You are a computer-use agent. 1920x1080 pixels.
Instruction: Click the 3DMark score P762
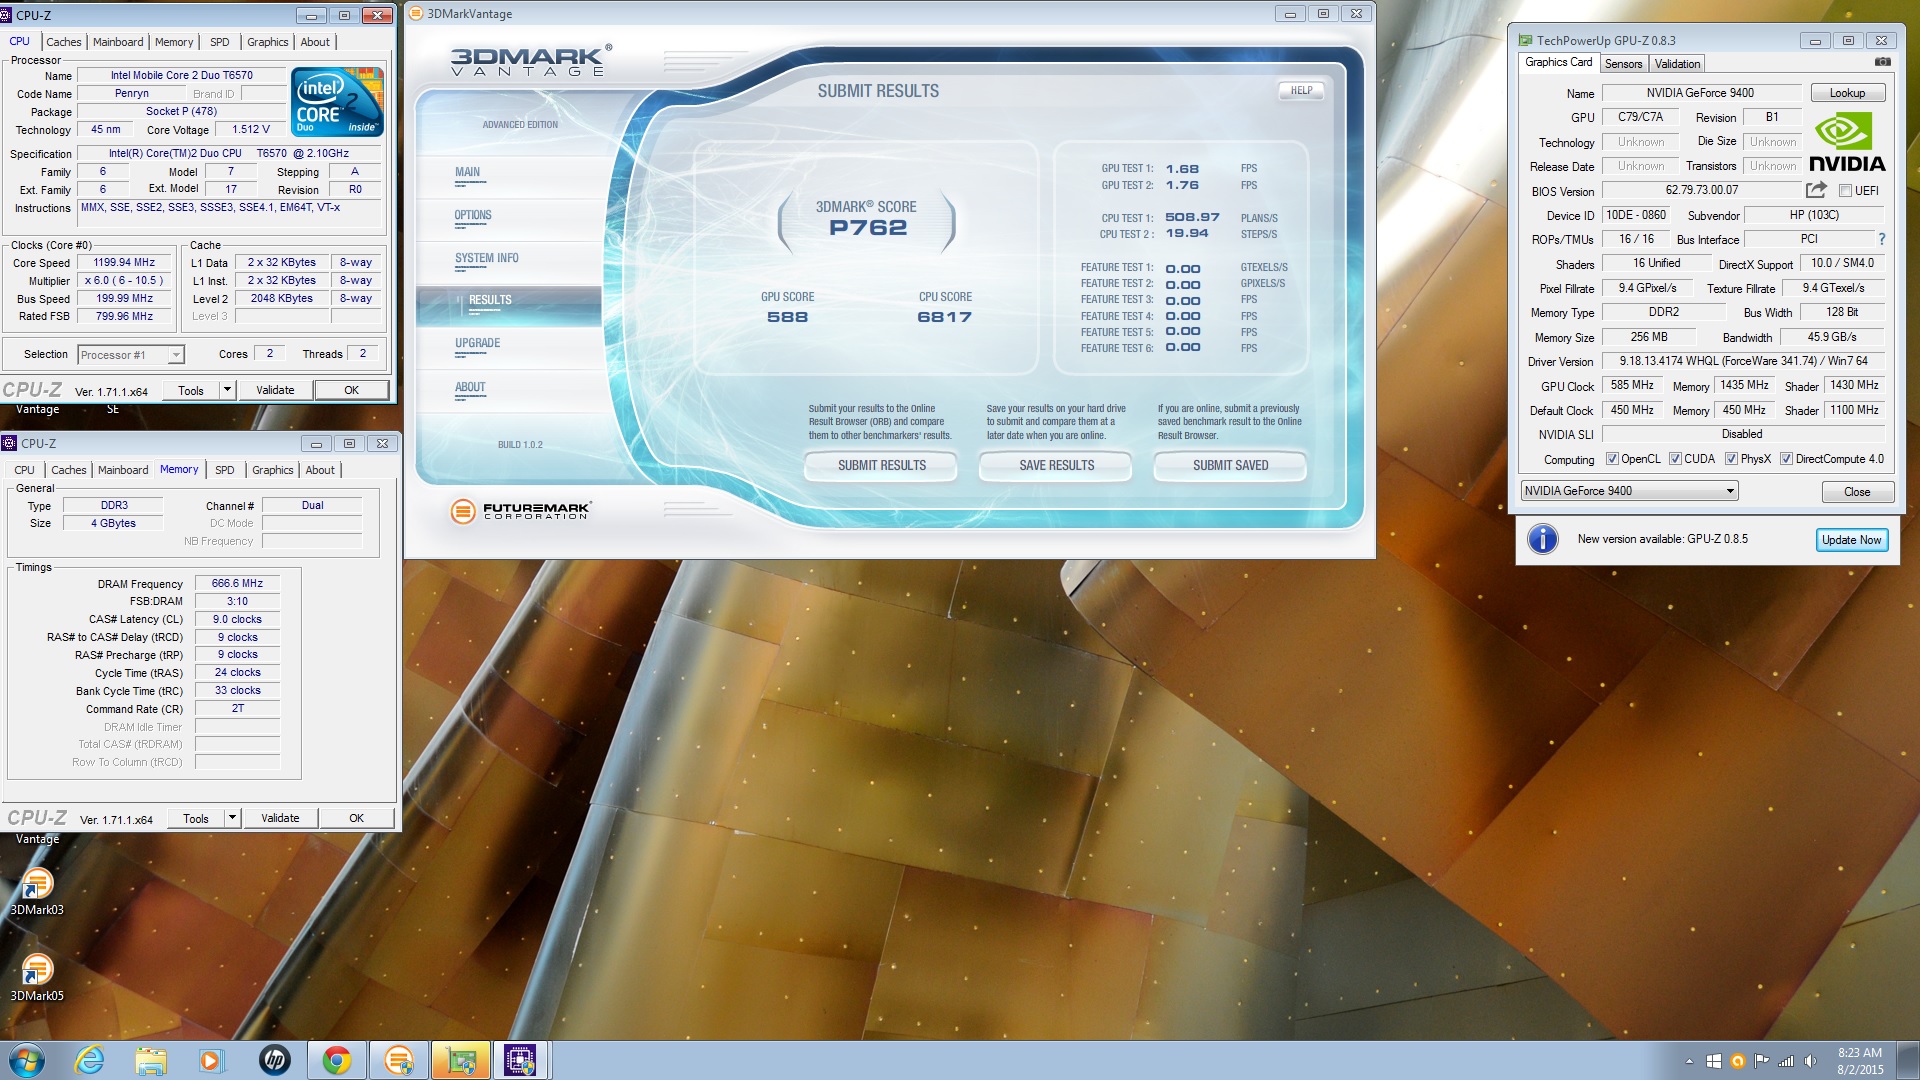coord(868,228)
